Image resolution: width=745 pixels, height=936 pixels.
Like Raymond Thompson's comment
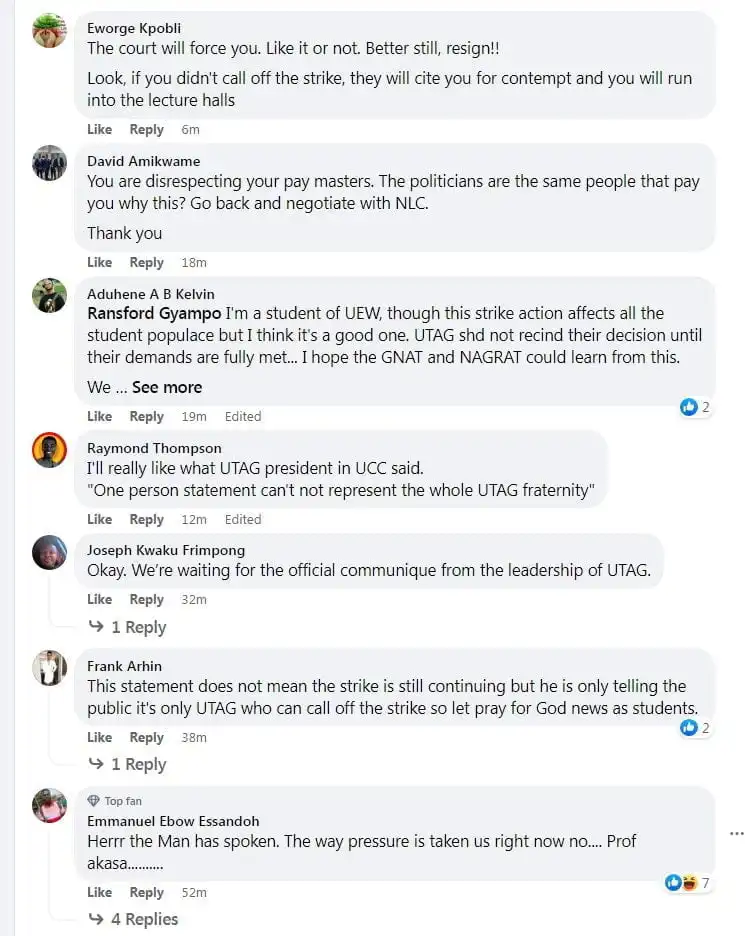100,519
